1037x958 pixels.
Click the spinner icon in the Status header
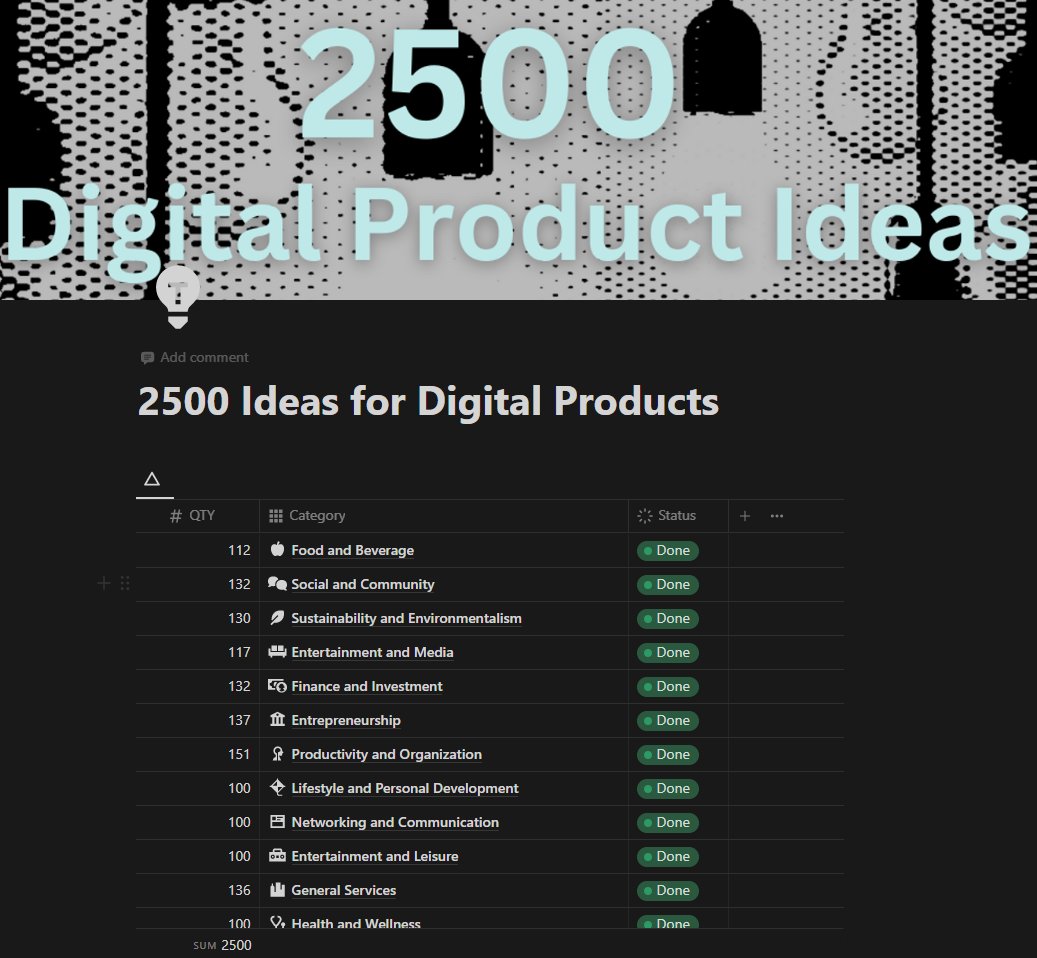[644, 515]
